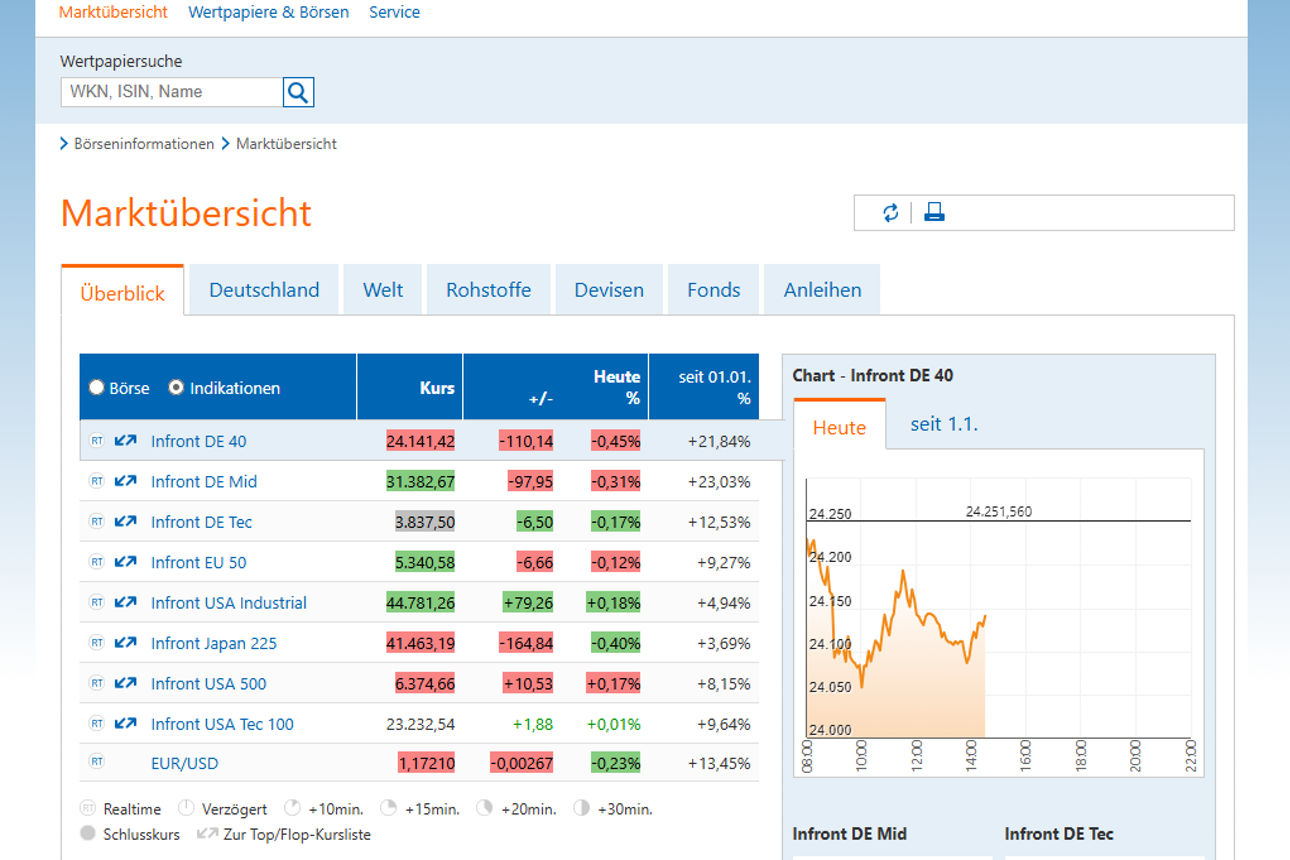Click the RT badge of Infront Japan 225

pyautogui.click(x=97, y=643)
